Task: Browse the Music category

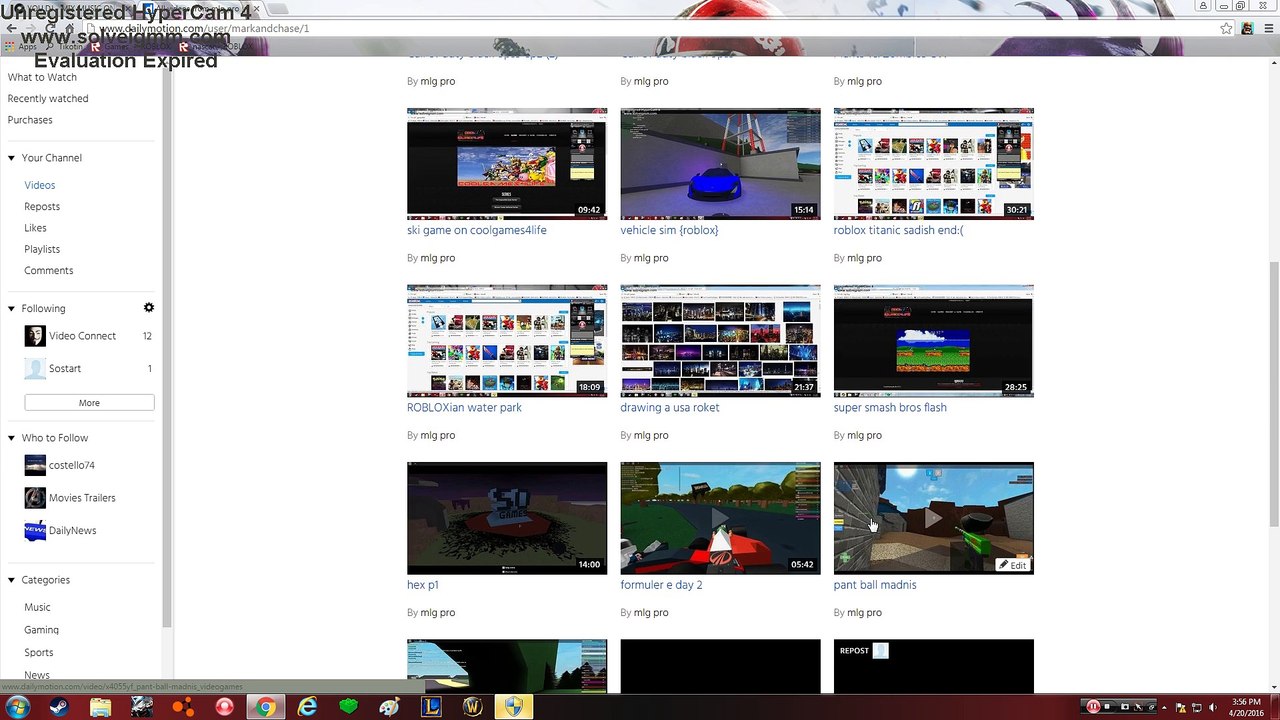Action: click(37, 608)
